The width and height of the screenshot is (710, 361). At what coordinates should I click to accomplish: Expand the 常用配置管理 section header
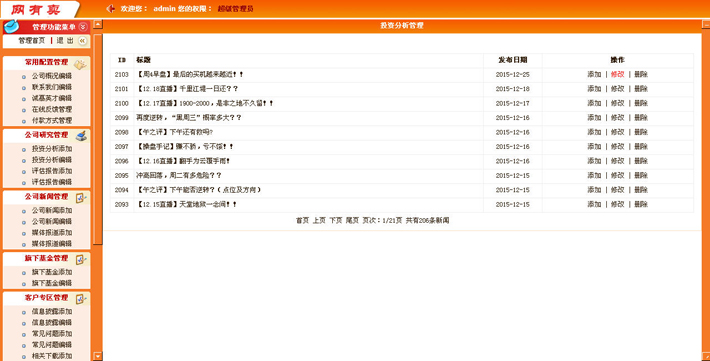(x=46, y=63)
